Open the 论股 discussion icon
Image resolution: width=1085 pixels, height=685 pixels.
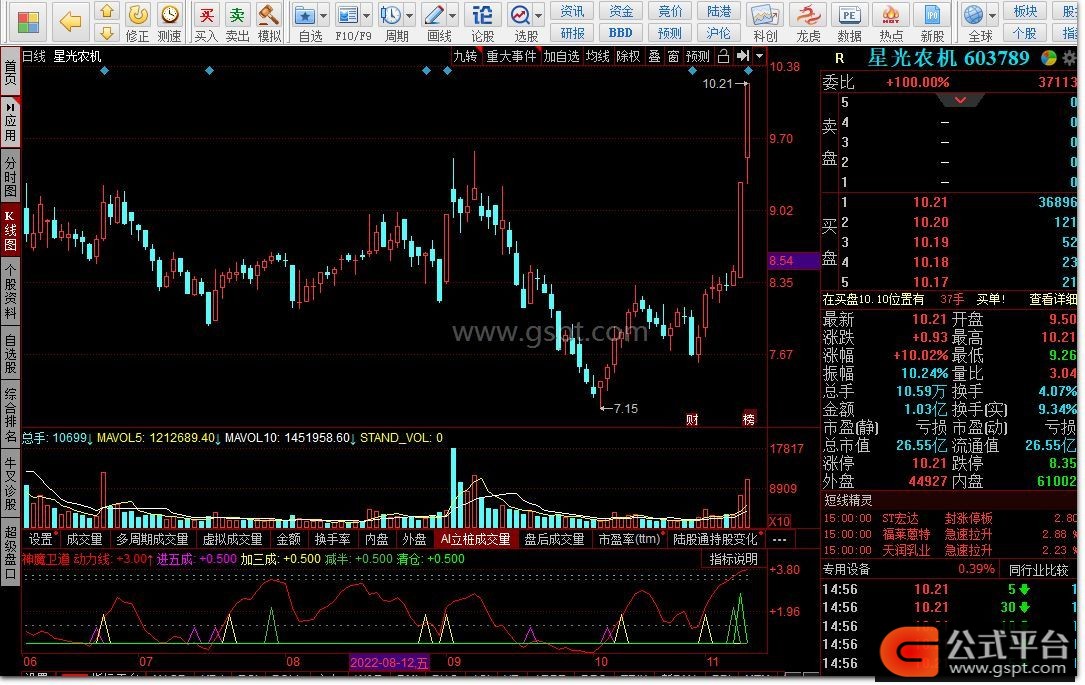click(482, 15)
